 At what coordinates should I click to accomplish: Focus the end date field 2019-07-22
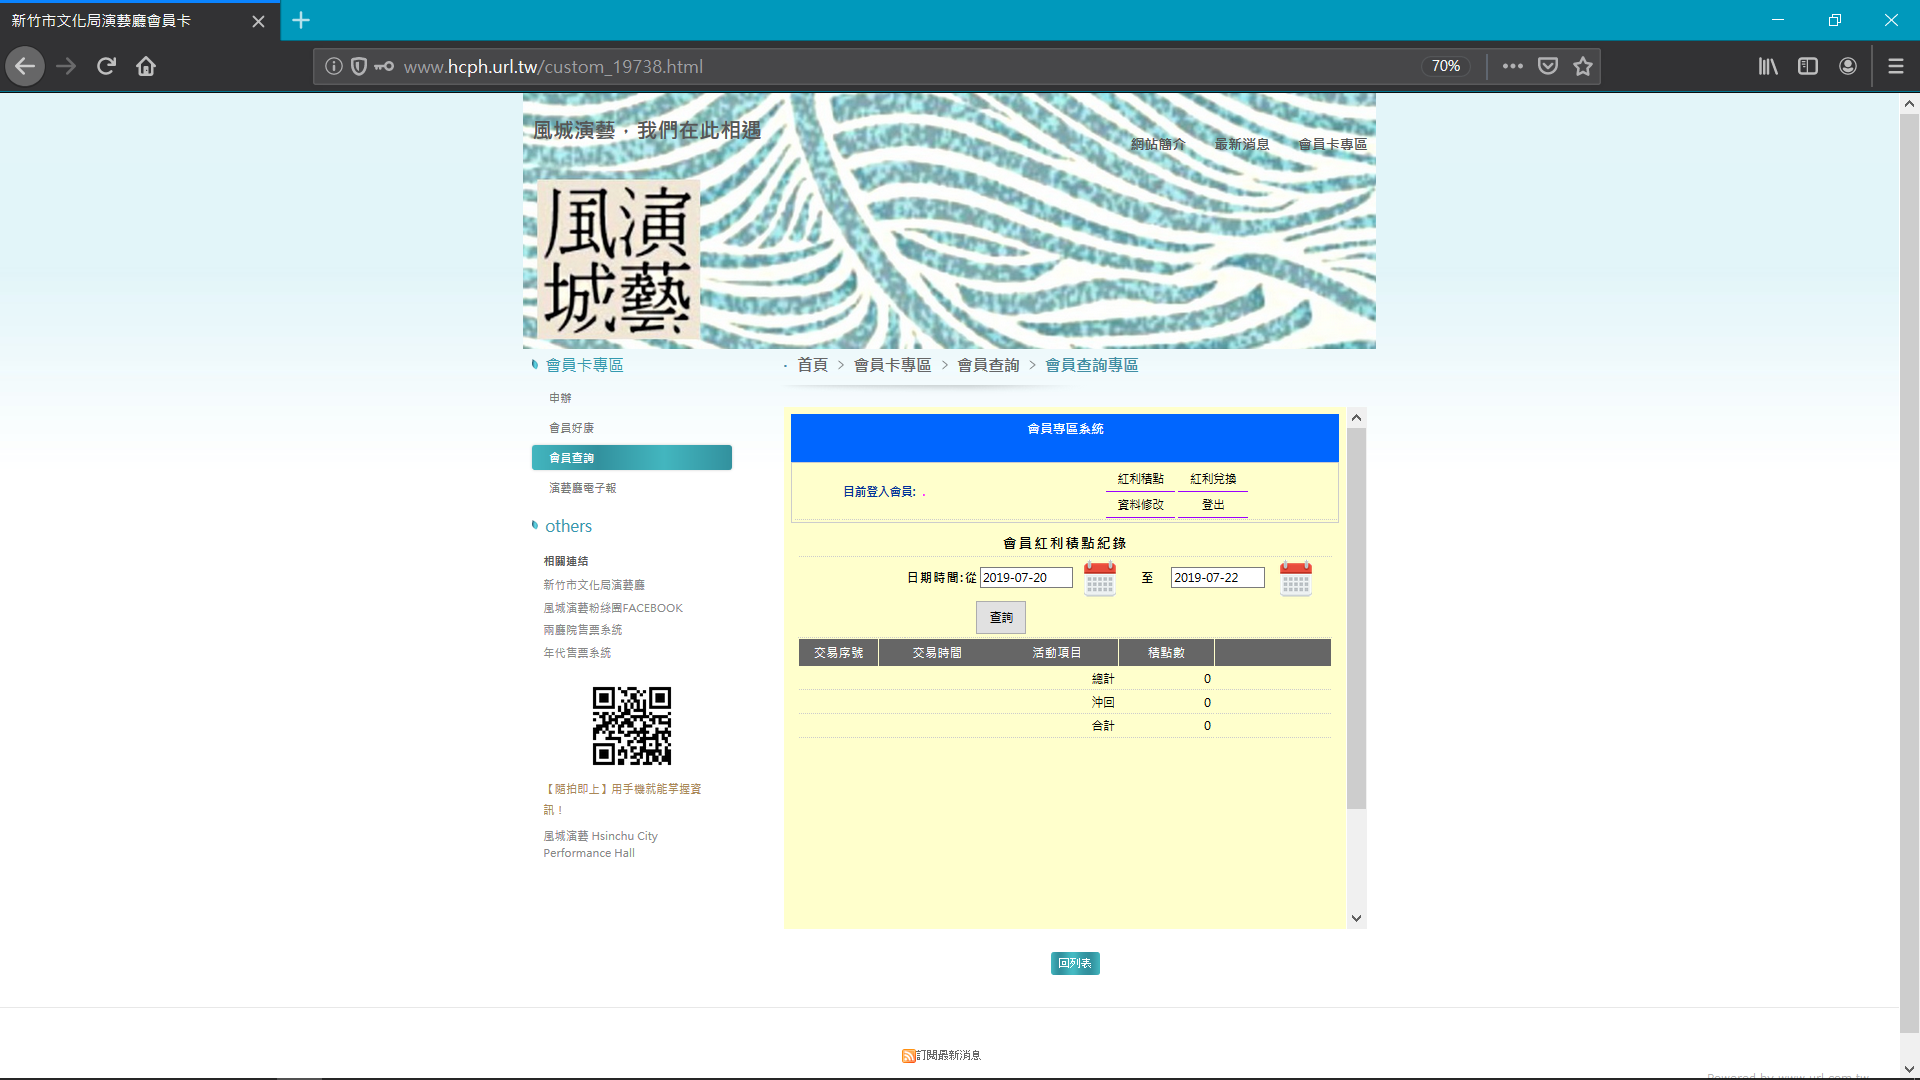1218,578
